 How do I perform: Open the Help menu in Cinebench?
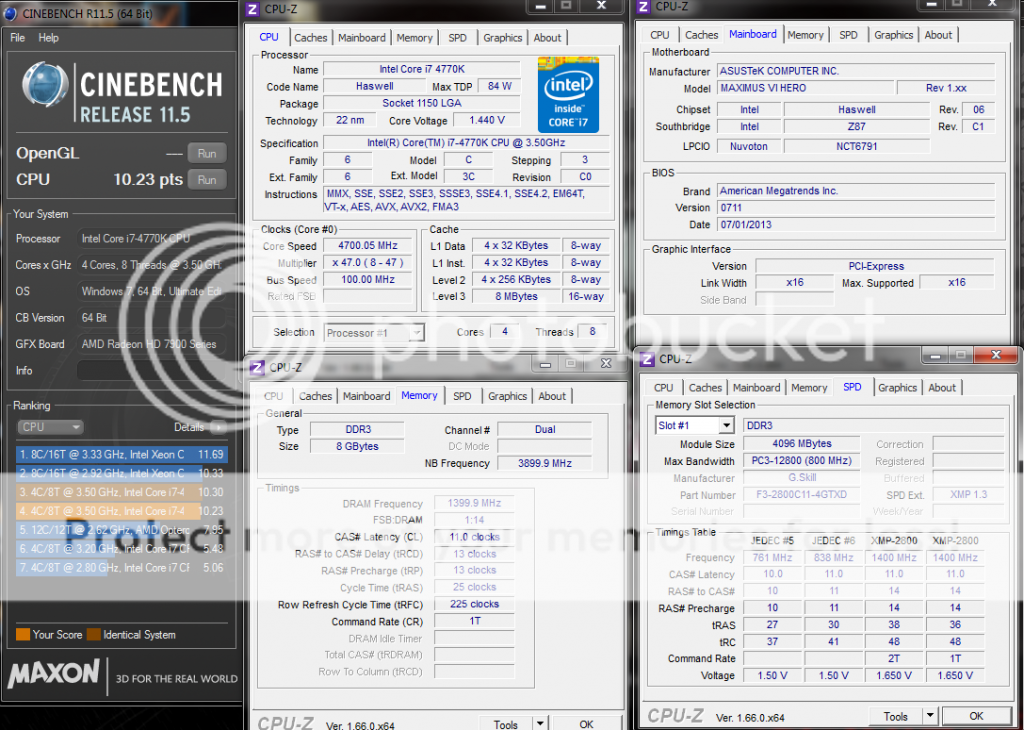(49, 38)
